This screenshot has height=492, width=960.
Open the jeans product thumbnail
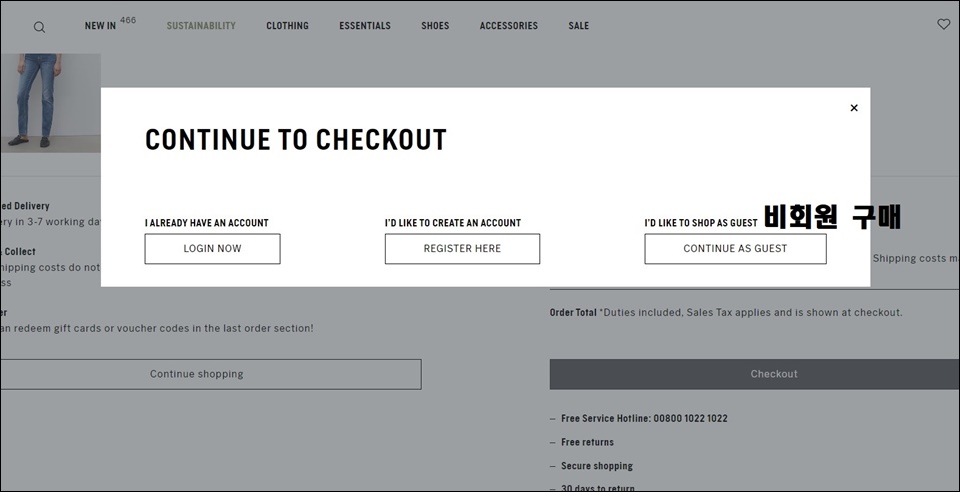50,103
